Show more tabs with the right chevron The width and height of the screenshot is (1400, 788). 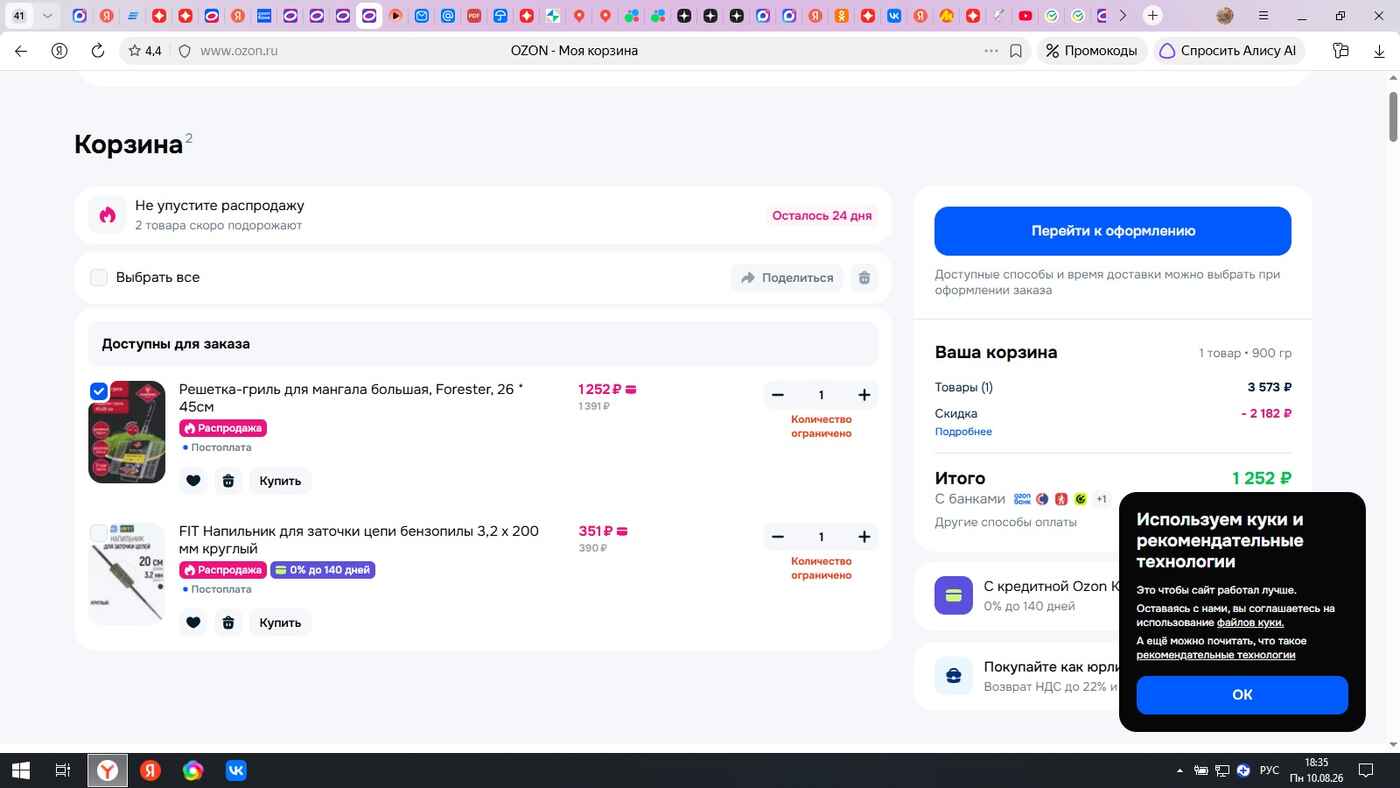[x=1123, y=16]
